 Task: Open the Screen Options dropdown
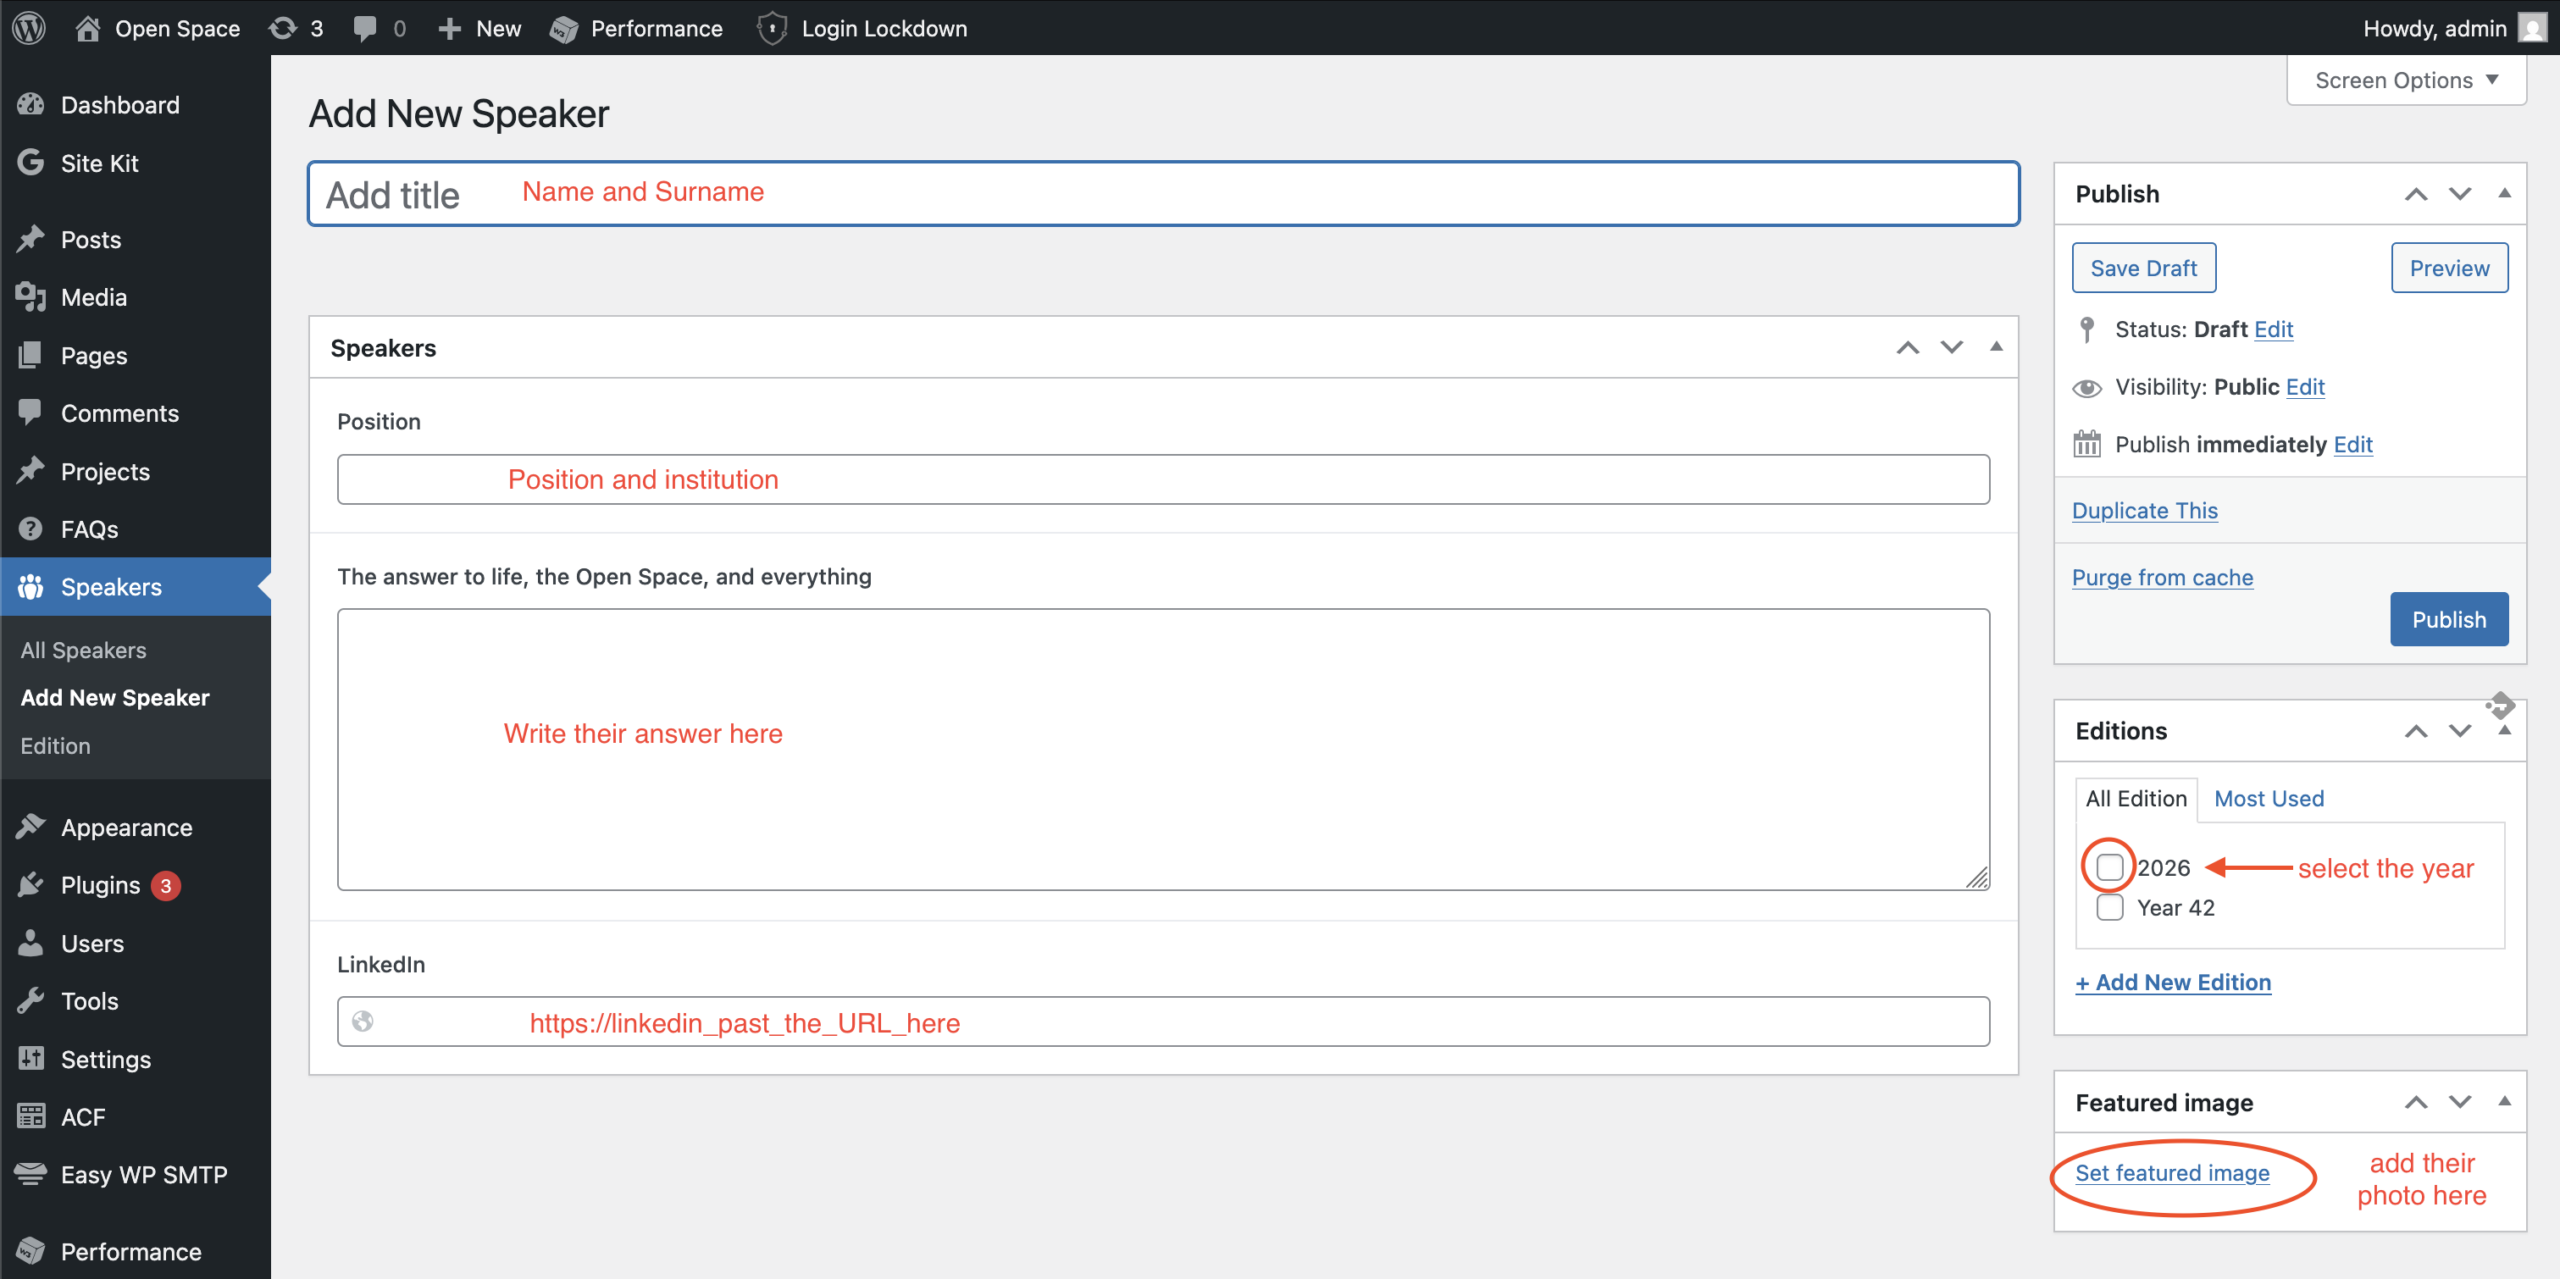[x=2406, y=80]
